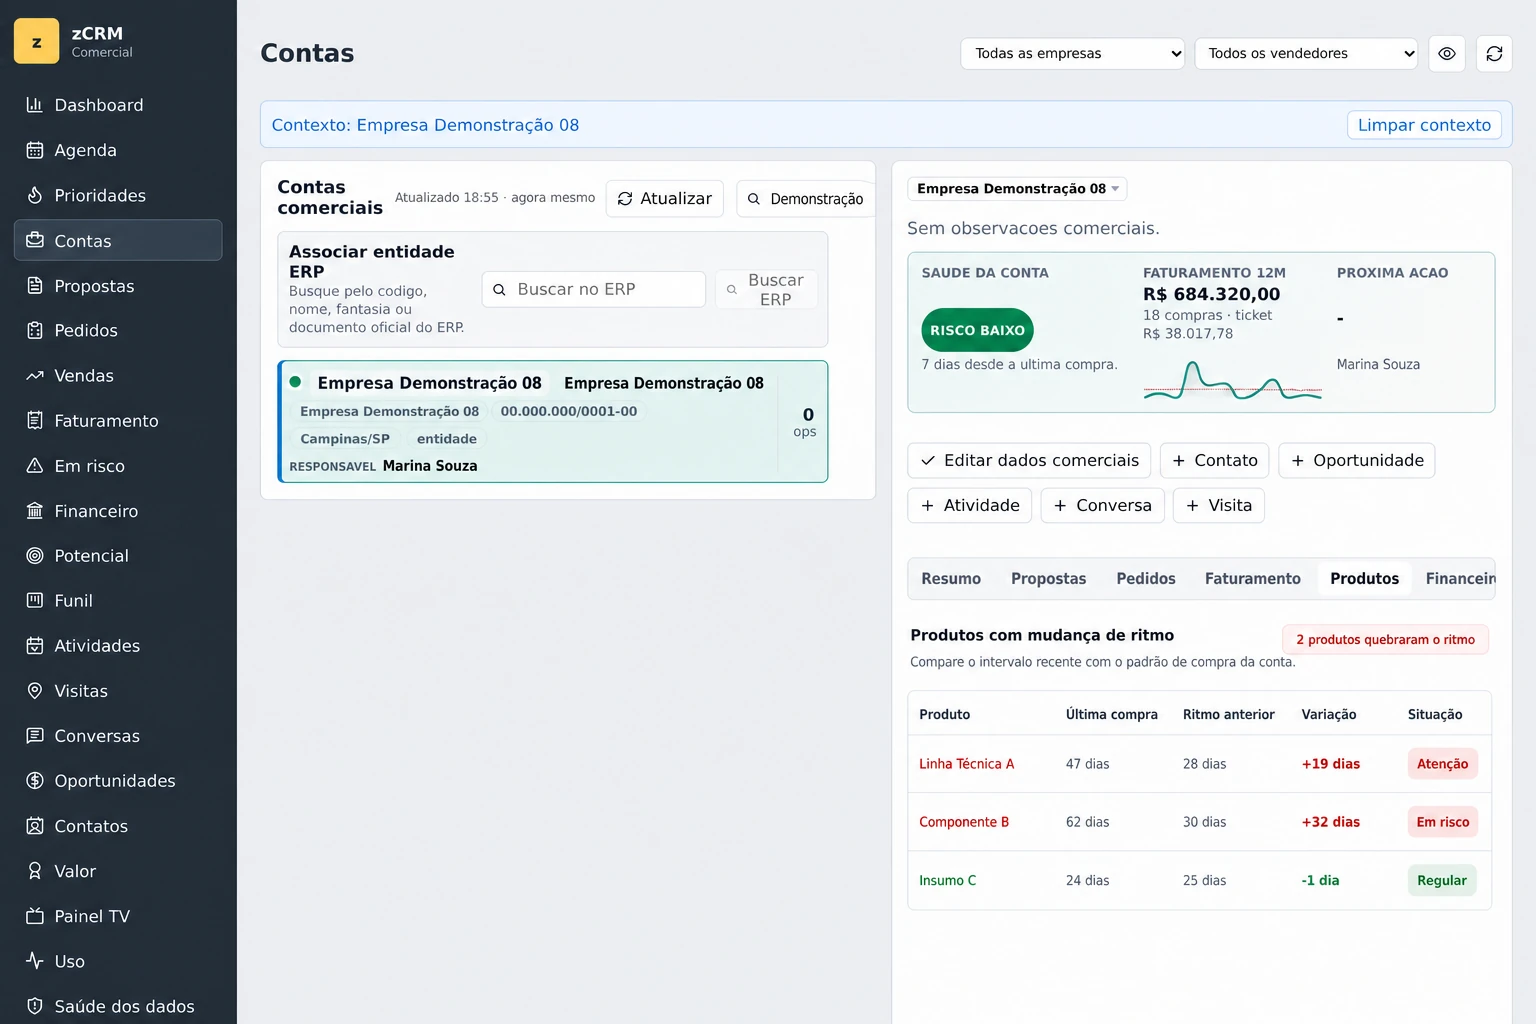Image resolution: width=1536 pixels, height=1024 pixels.
Task: Click the Atualizar button
Action: (665, 198)
